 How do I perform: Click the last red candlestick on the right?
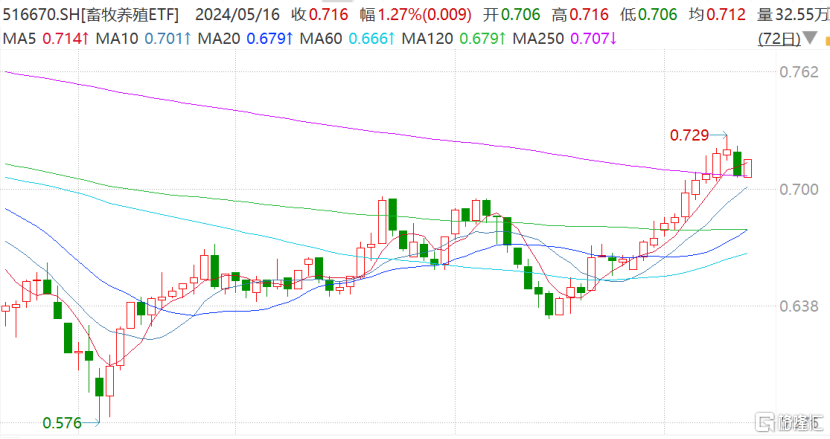click(747, 168)
